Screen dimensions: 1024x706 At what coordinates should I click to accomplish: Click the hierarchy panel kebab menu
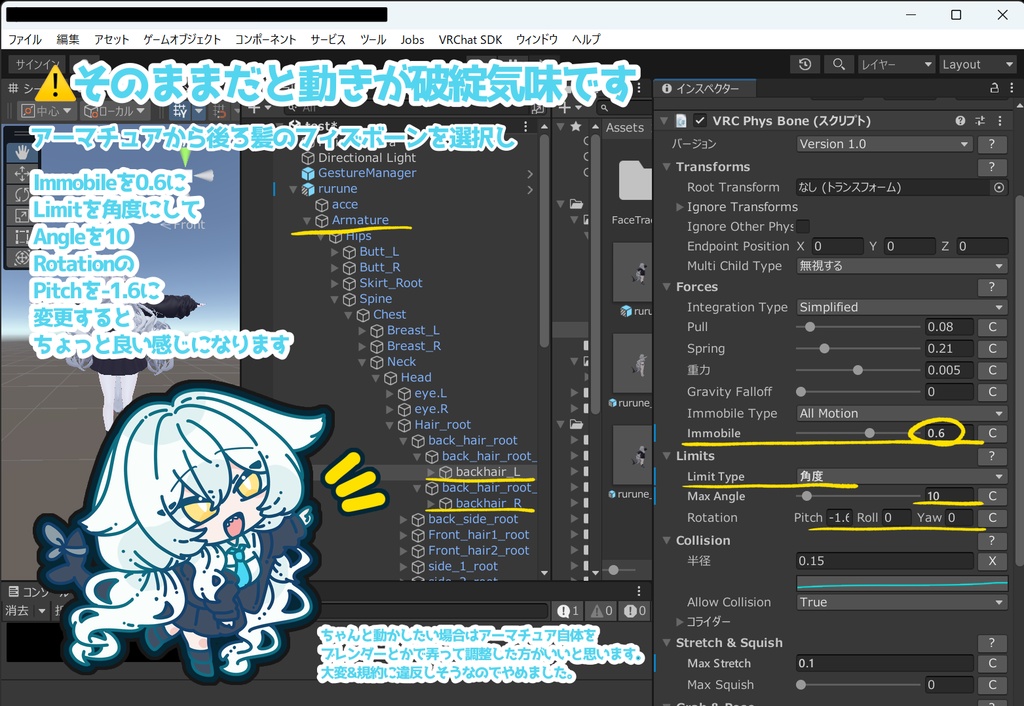526,126
